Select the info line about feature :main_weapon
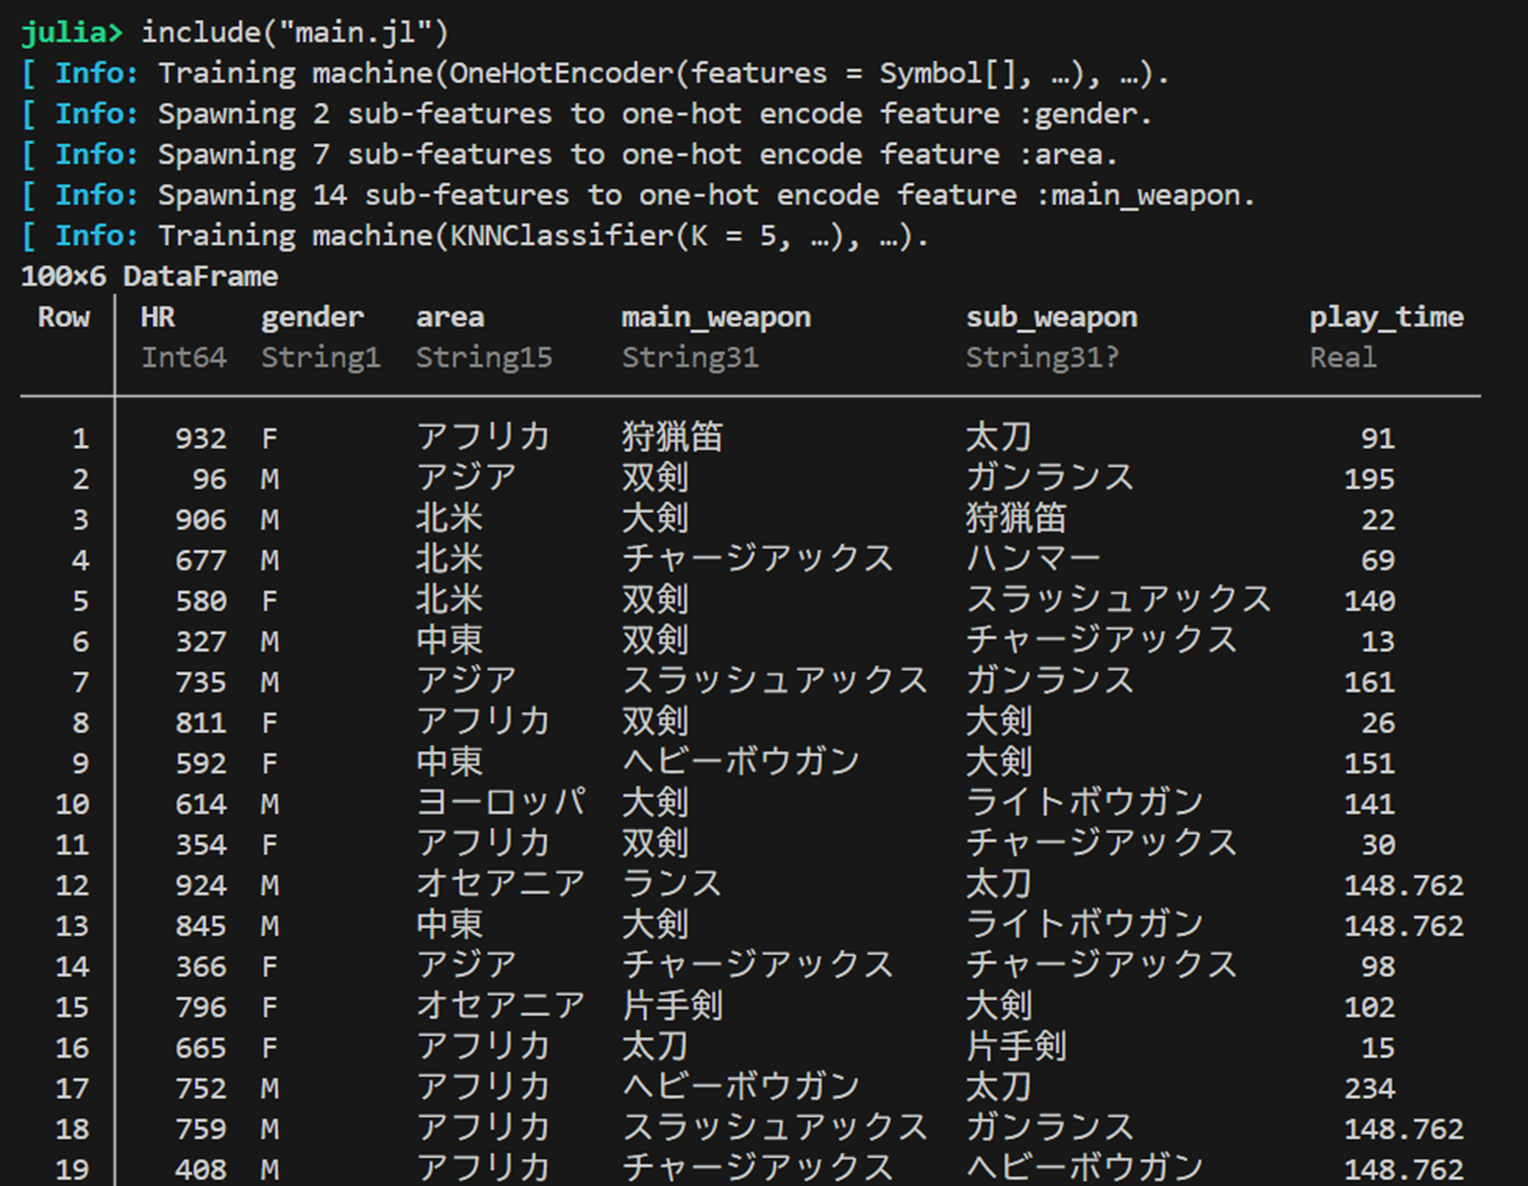 (638, 196)
